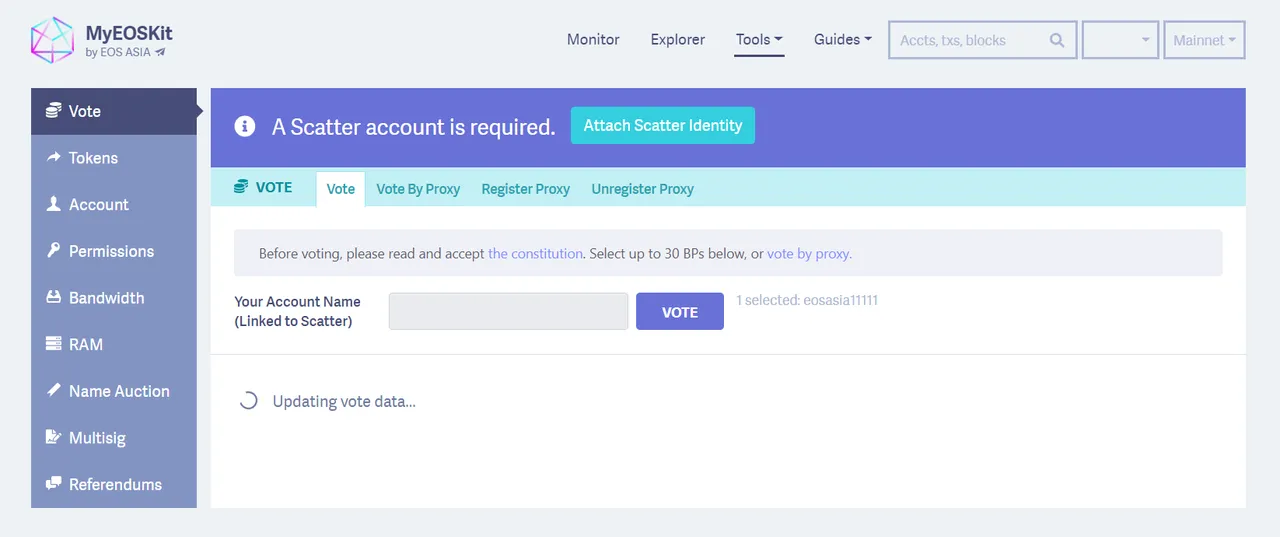Open the constitution link

[x=535, y=254]
